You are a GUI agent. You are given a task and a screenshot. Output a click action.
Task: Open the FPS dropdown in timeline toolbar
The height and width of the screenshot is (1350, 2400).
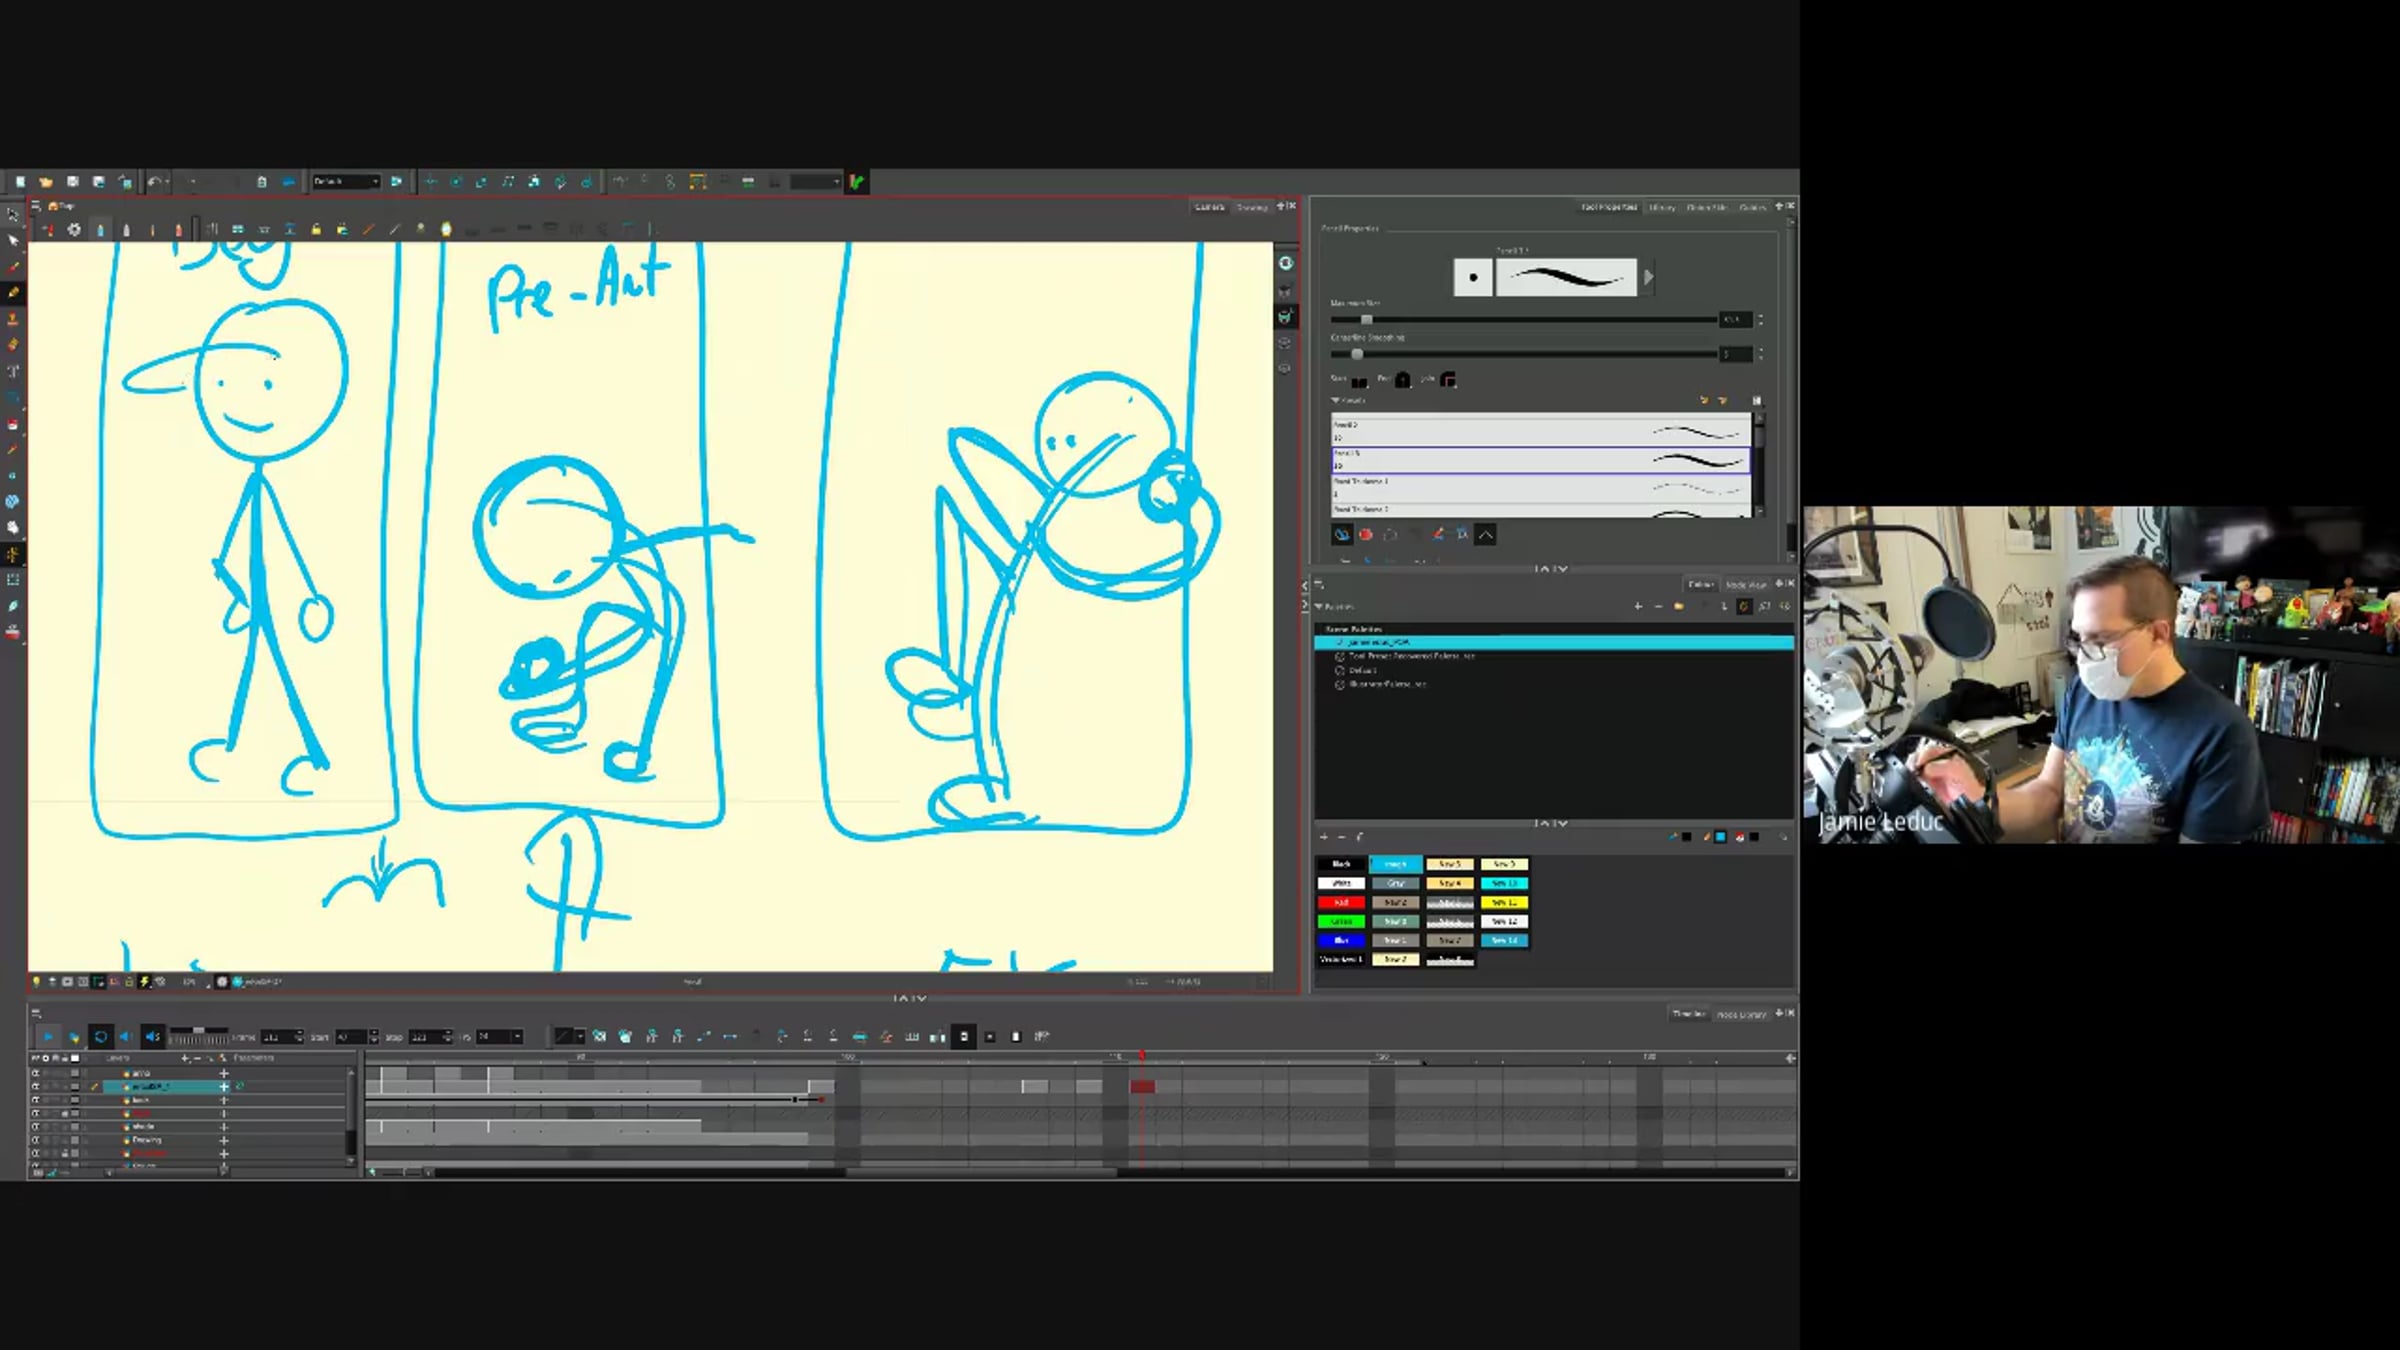(517, 1037)
